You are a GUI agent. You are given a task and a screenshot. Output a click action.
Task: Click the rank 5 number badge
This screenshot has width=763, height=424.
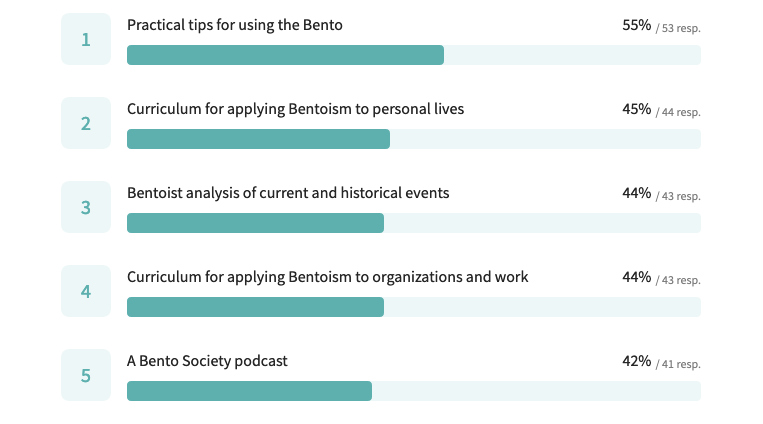[x=86, y=375]
